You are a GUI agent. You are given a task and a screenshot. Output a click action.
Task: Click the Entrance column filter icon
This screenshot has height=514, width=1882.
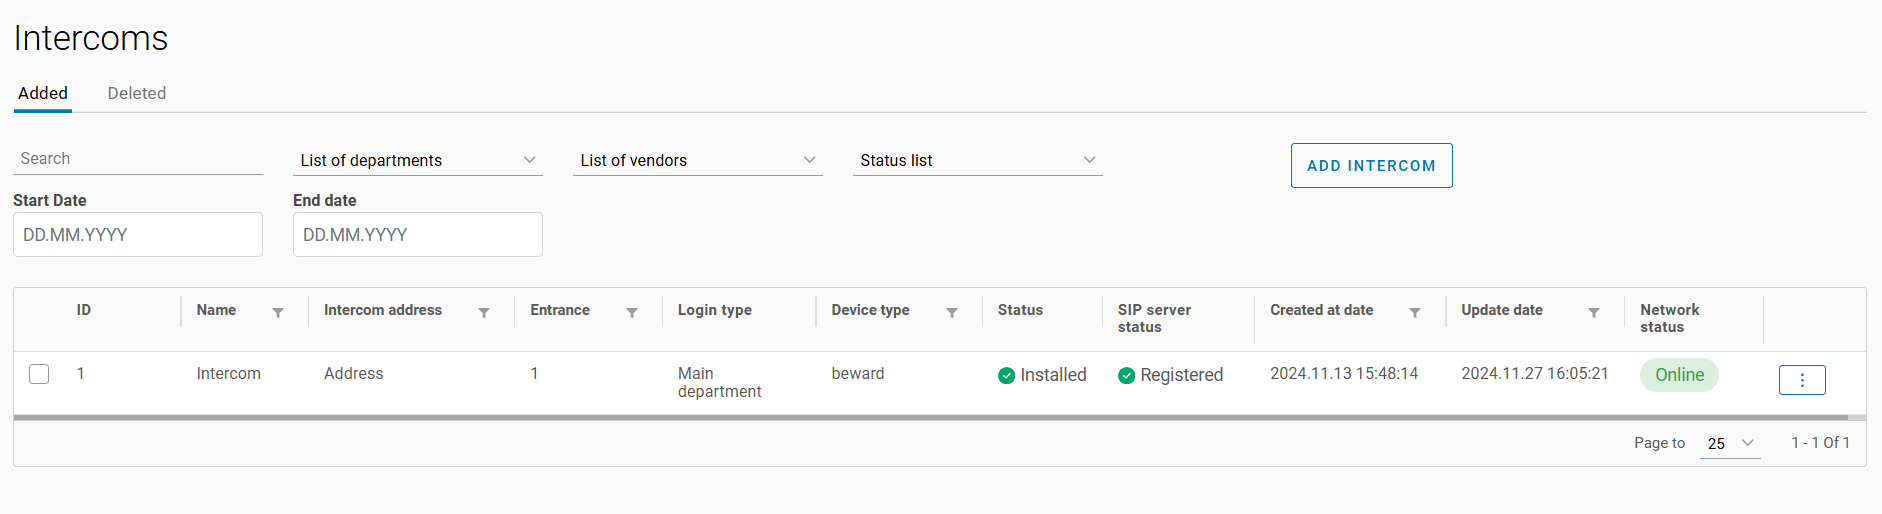coord(632,313)
